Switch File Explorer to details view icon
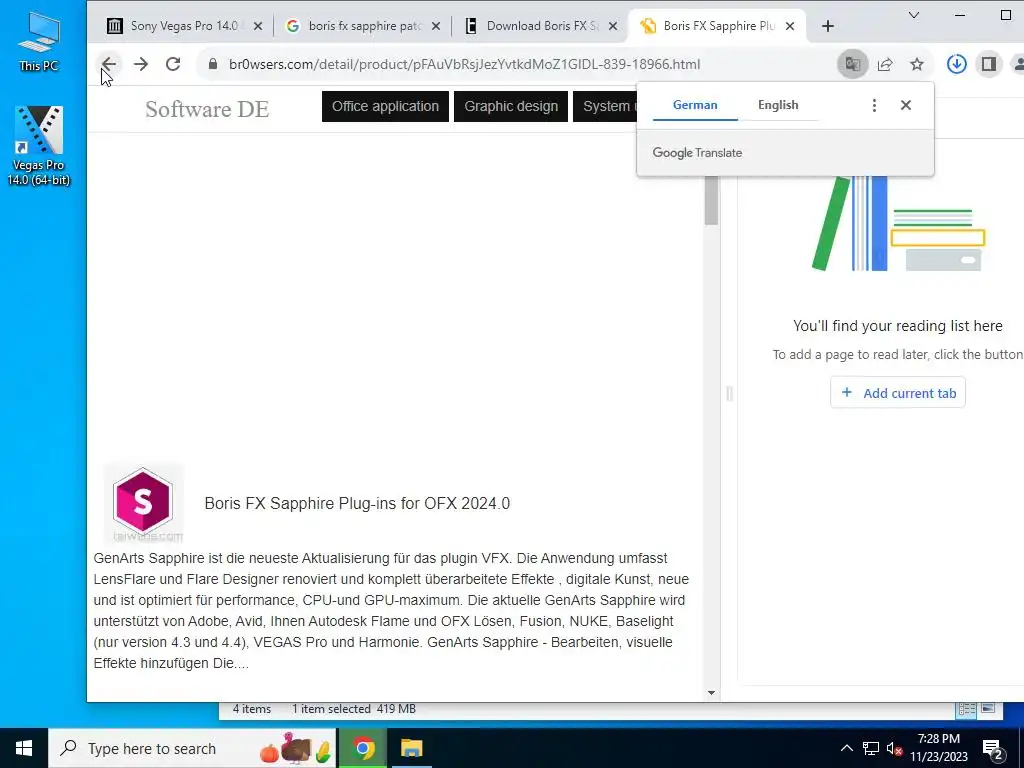The height and width of the screenshot is (768, 1024). 967,709
